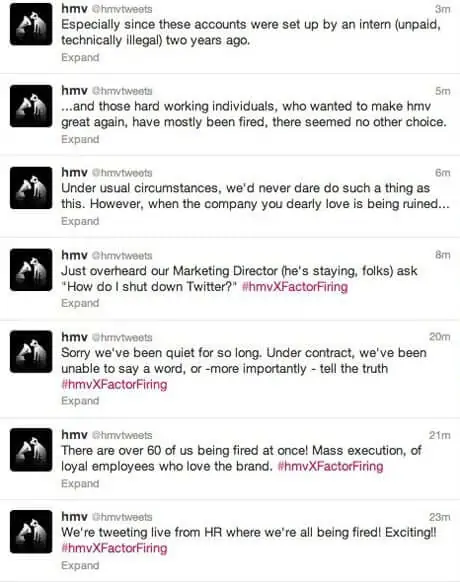This screenshot has height=582, width=460.
Task: Open #hmvXFactorFiring hashtag in HR tweet
Action: coord(114,548)
